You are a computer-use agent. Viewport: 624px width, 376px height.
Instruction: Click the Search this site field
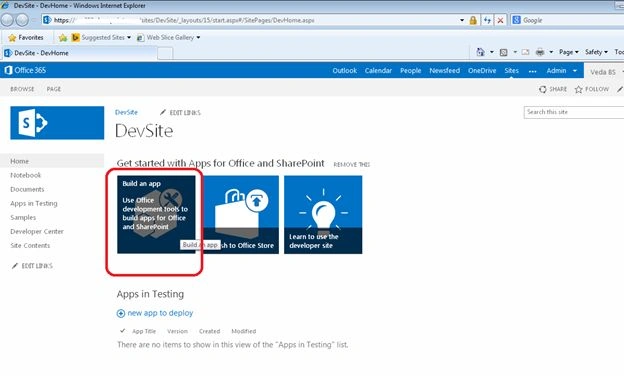(x=573, y=112)
